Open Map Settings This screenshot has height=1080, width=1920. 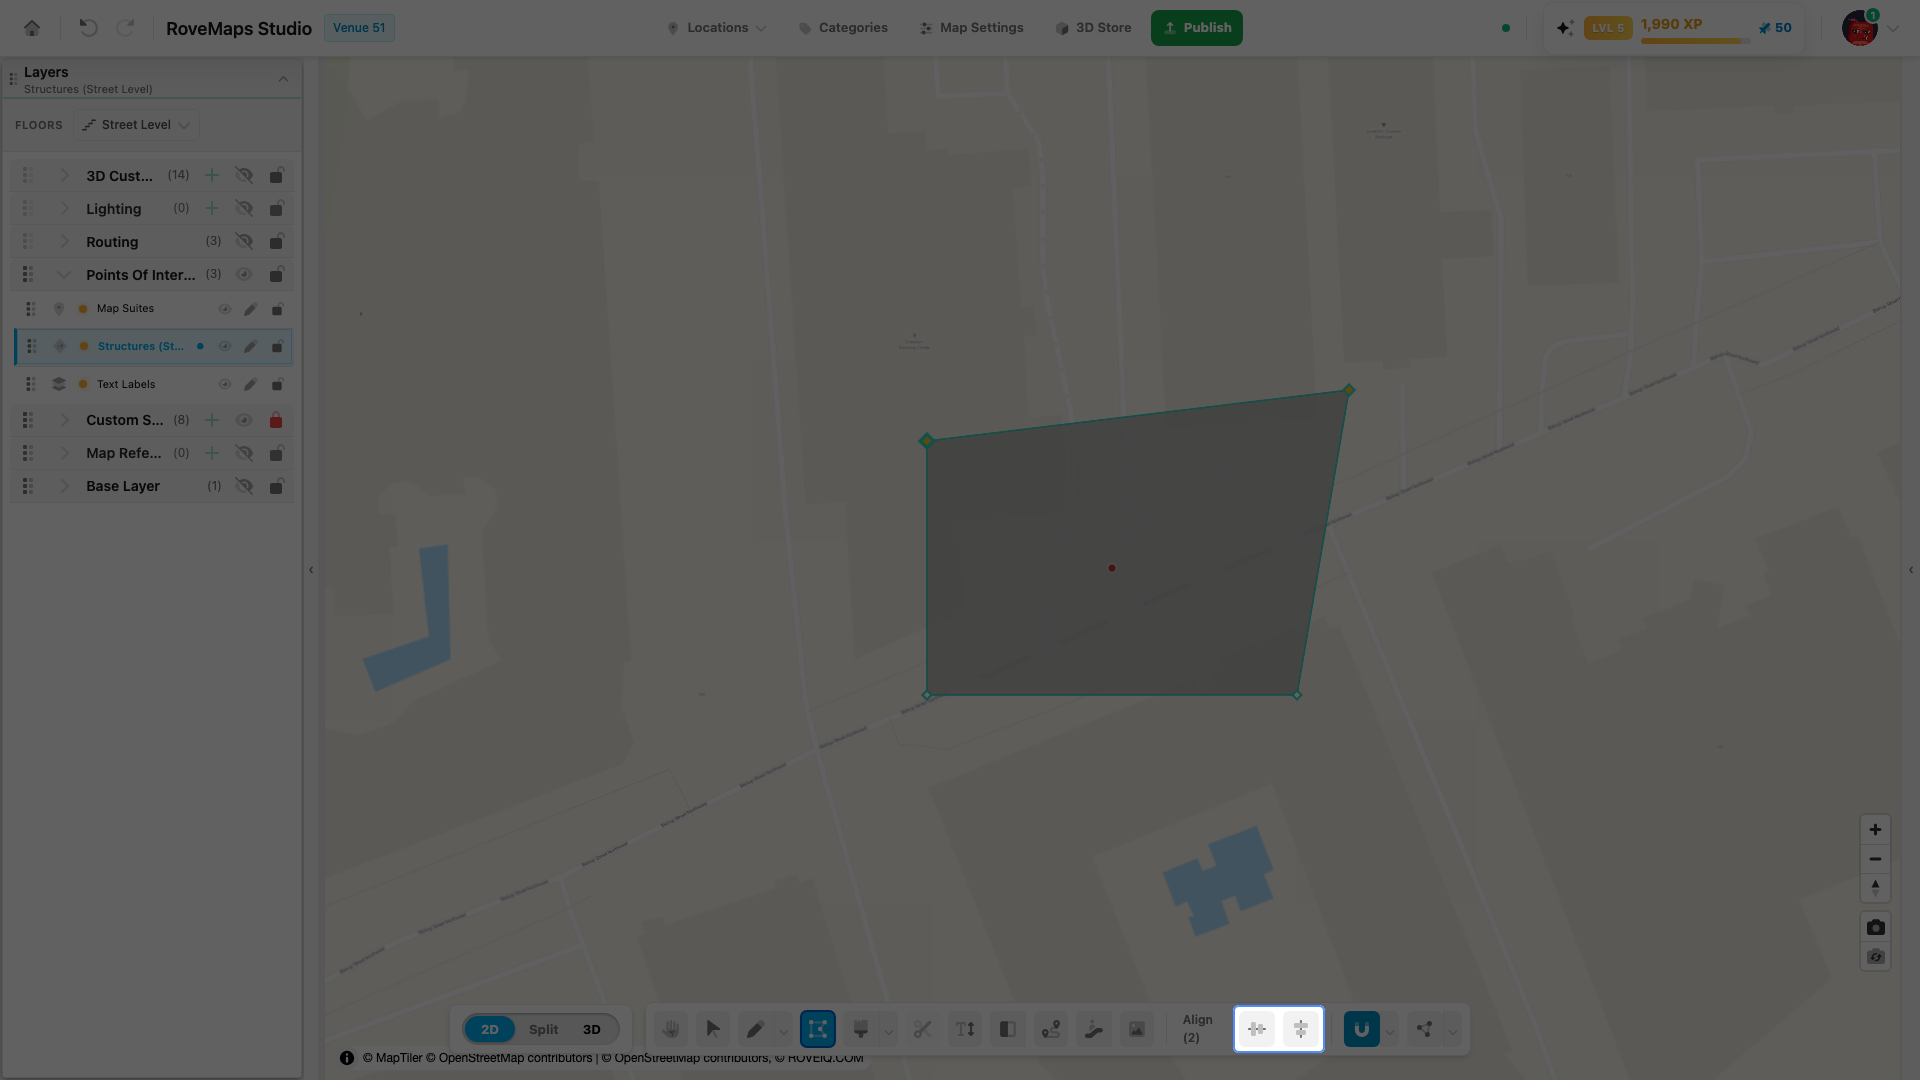point(972,28)
